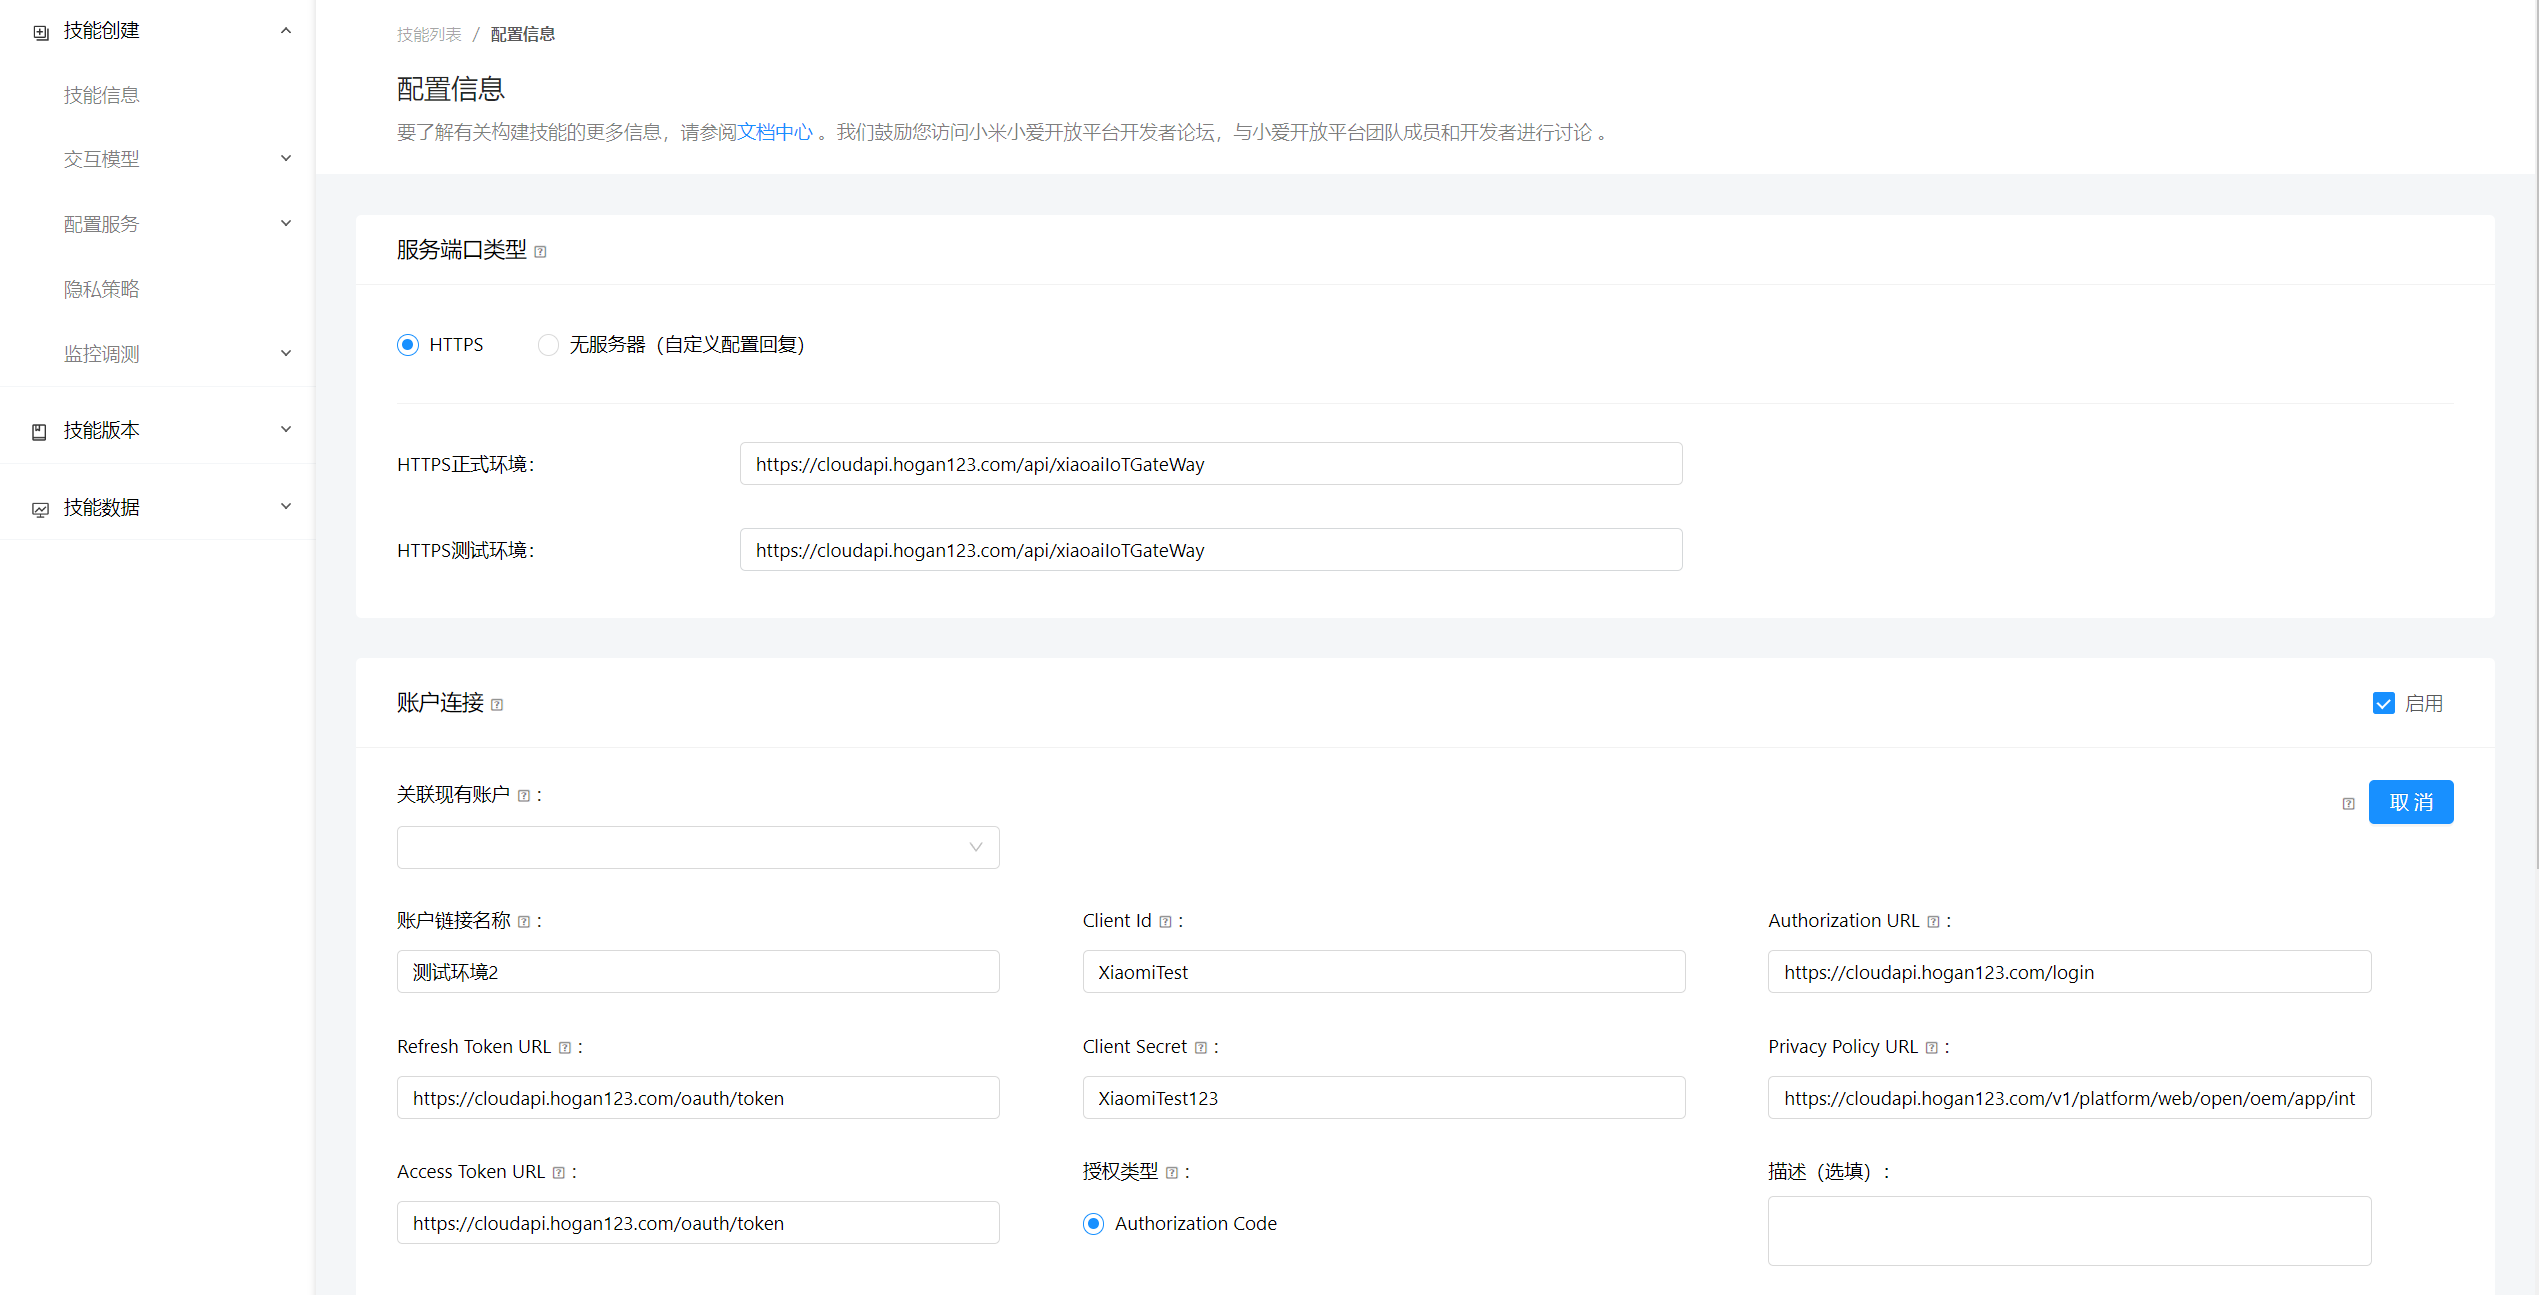Open 隐私策略 in the sidebar
Viewport: 2539px width, 1295px height.
(102, 289)
